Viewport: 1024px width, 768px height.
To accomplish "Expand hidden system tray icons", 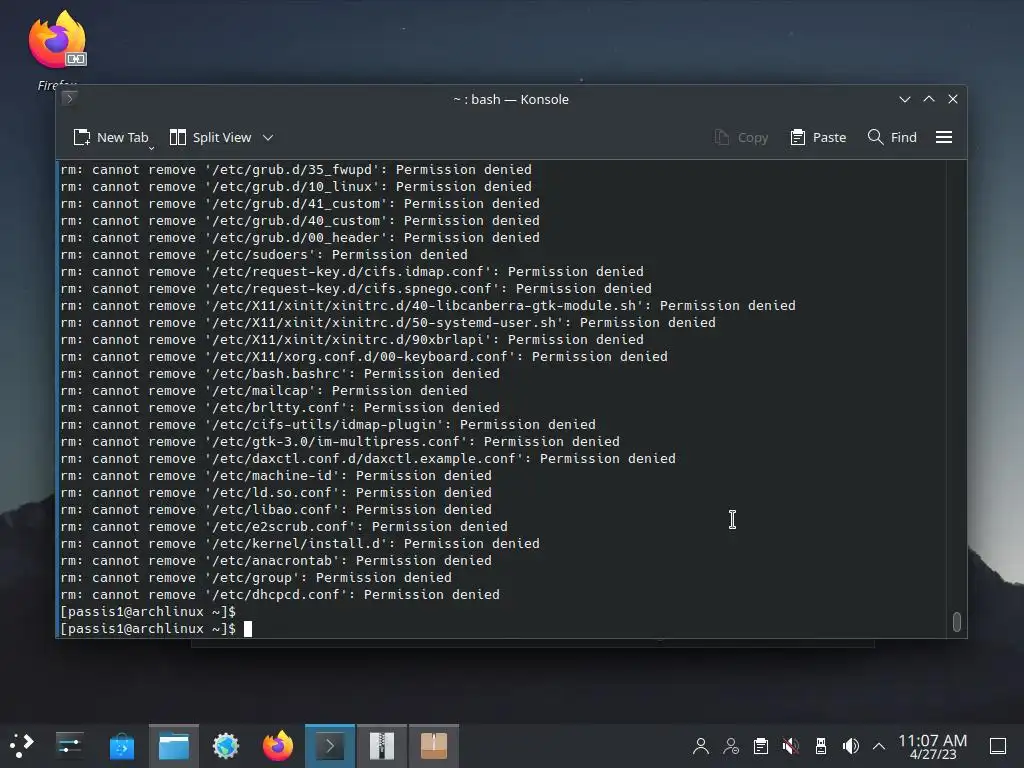I will tap(879, 746).
